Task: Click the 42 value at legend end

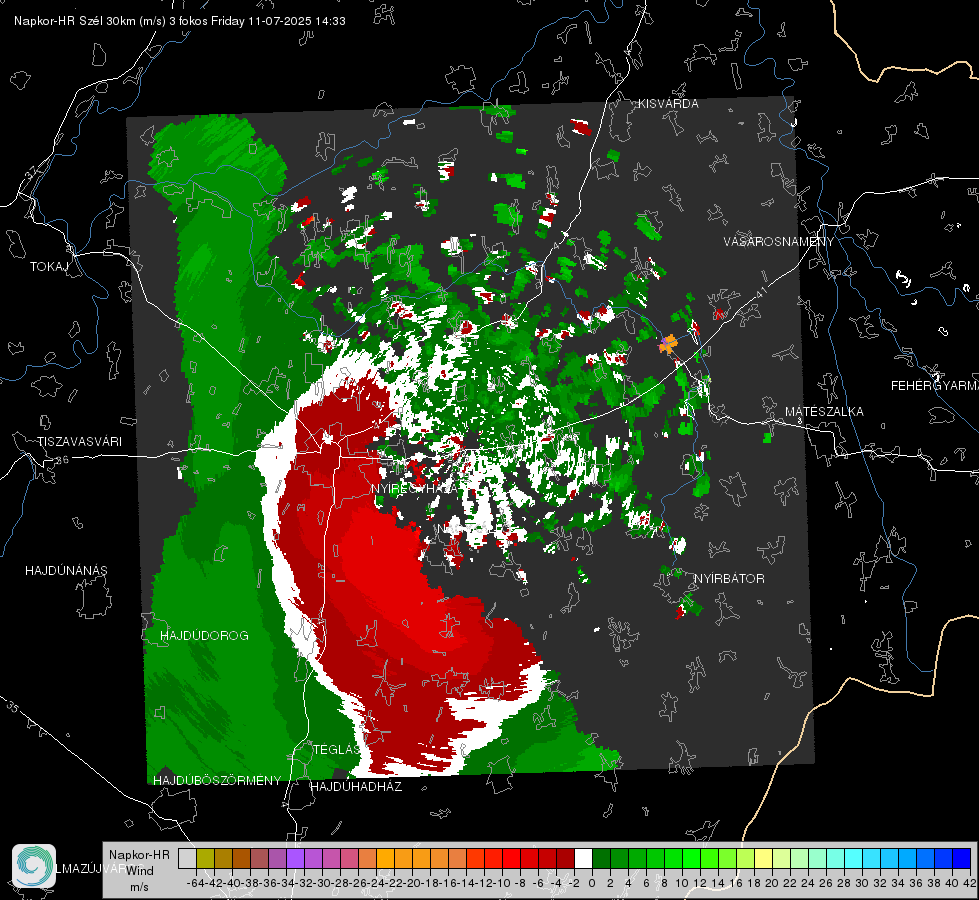Action: tap(969, 883)
